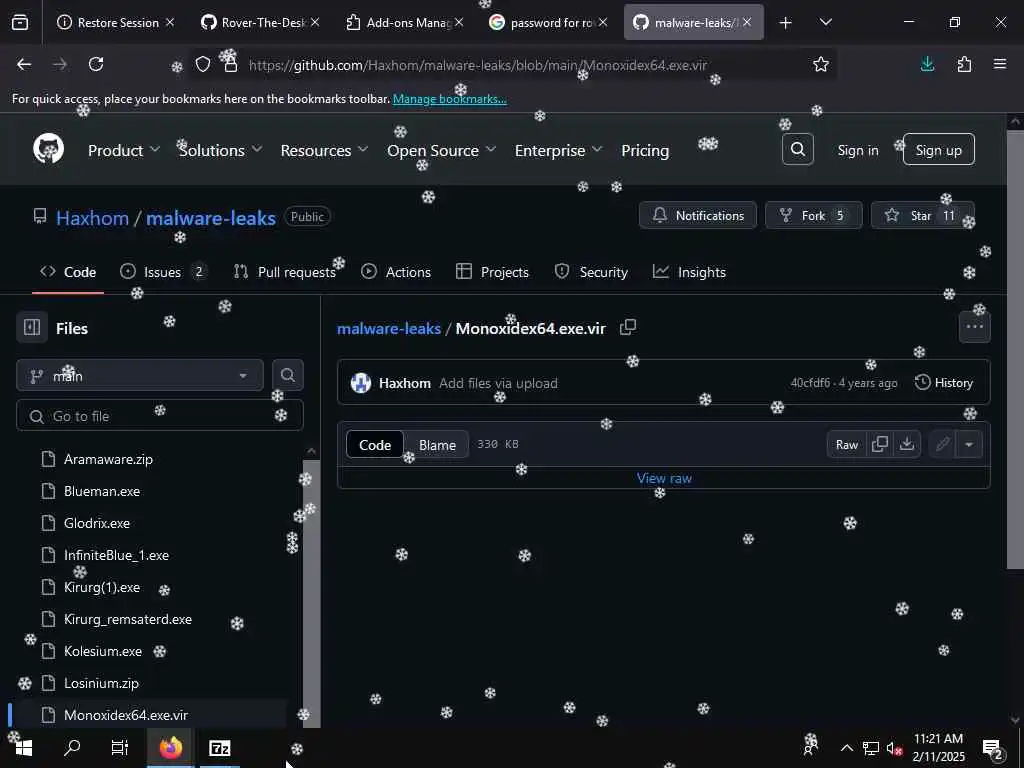The width and height of the screenshot is (1024, 768).
Task: Copy file path of Monoxidex64.exe.vir
Action: [x=628, y=327]
